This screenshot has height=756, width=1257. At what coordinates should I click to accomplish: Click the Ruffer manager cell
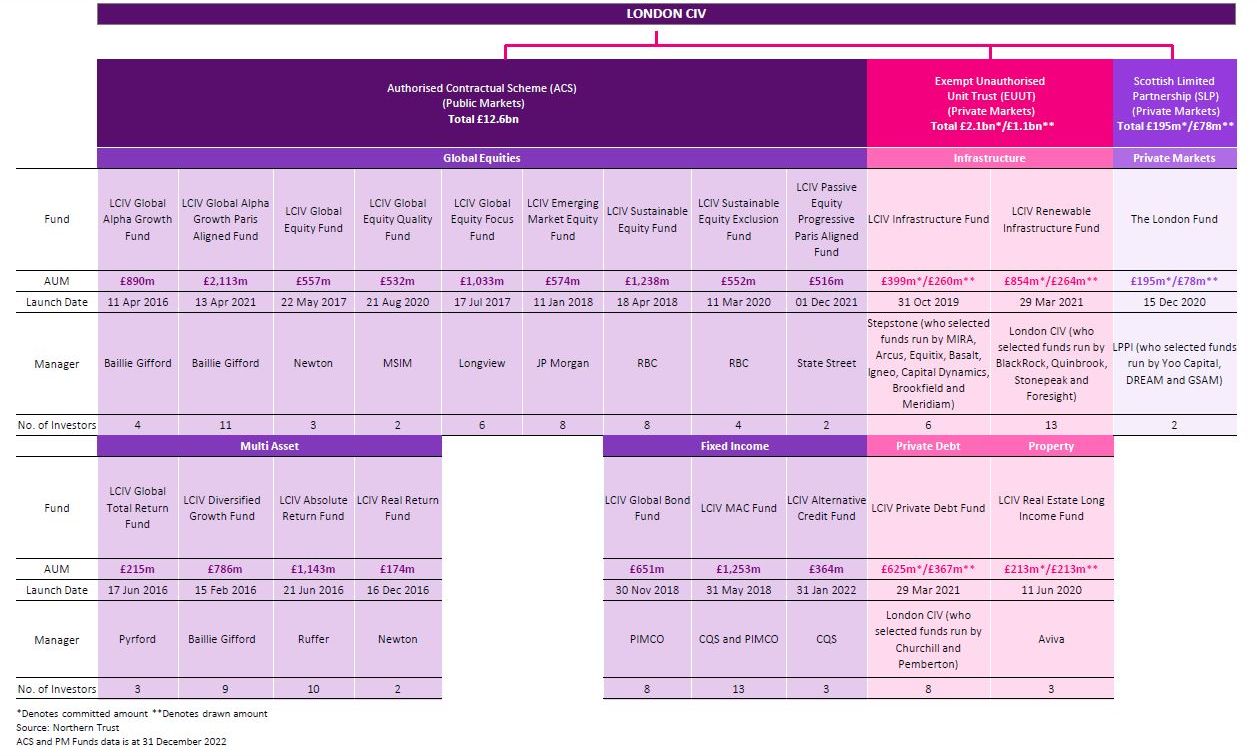pyautogui.click(x=313, y=639)
